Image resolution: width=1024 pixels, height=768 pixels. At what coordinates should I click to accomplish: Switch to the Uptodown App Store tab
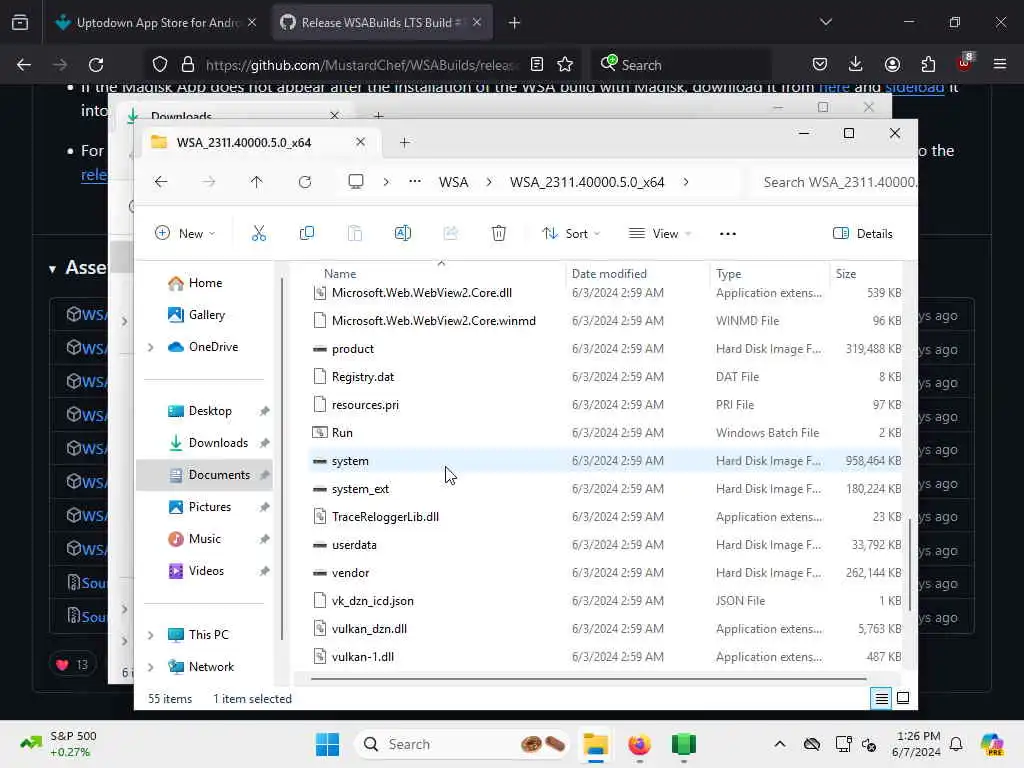click(155, 23)
